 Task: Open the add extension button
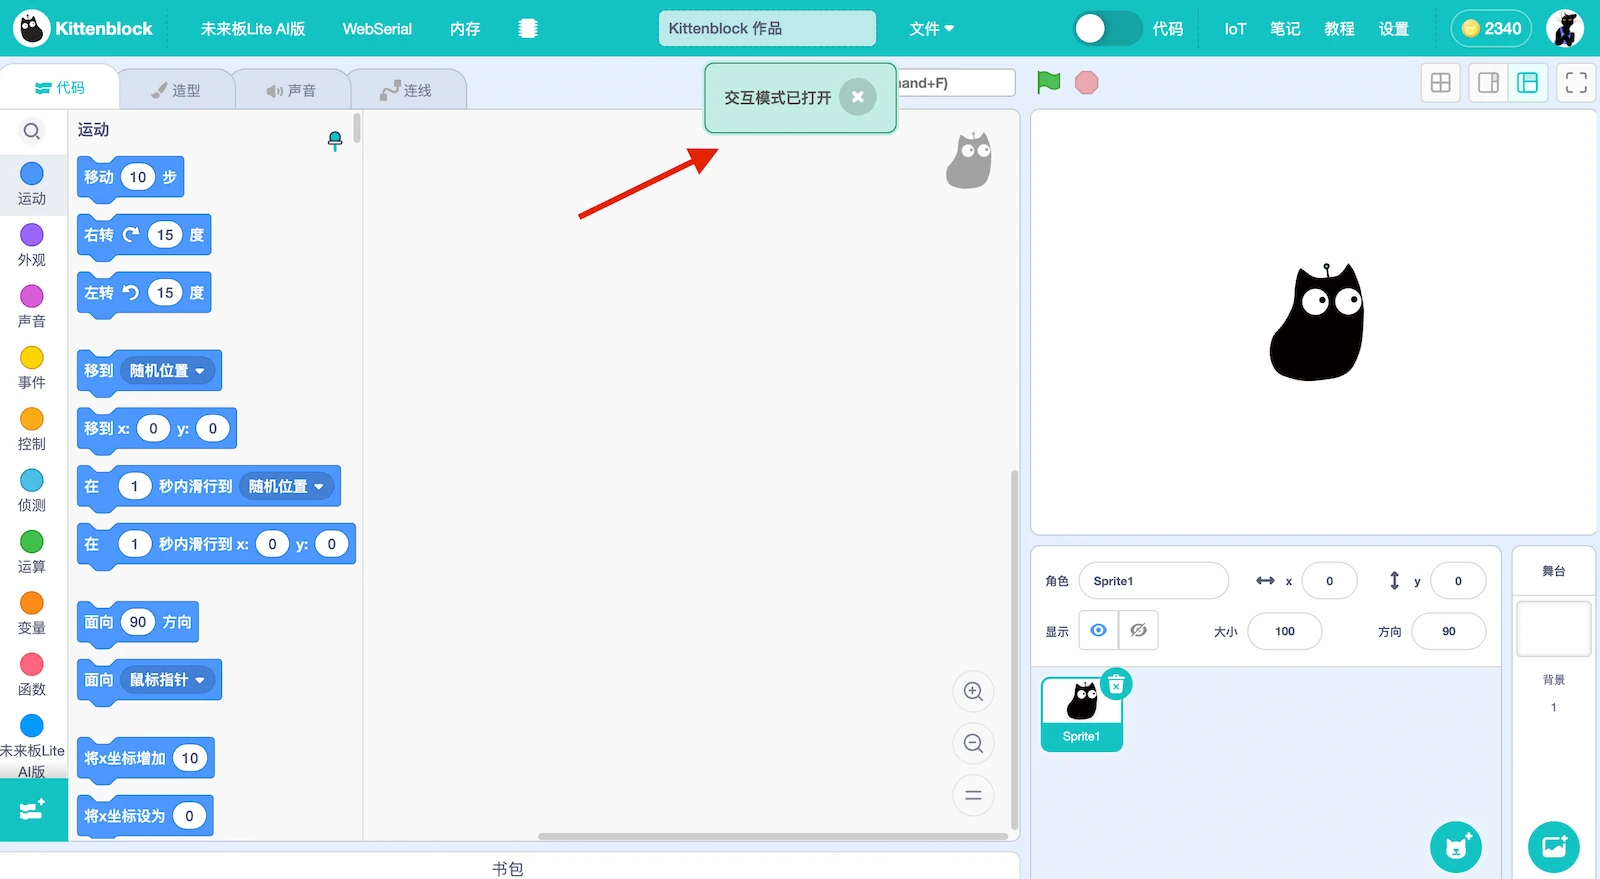33,810
